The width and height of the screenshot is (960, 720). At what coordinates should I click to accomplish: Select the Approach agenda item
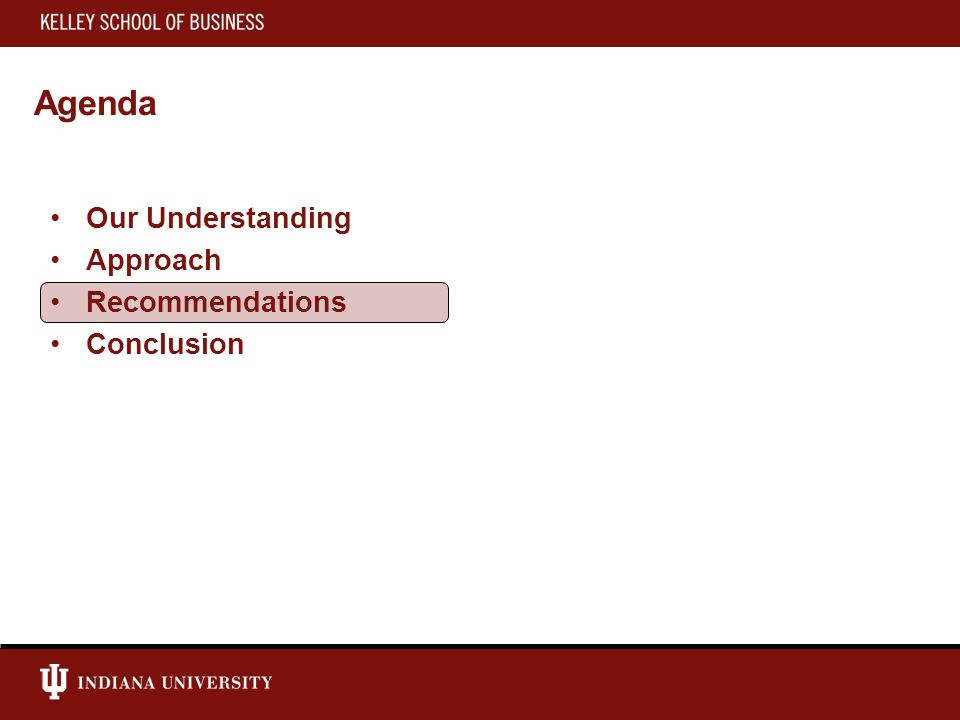pyautogui.click(x=153, y=261)
